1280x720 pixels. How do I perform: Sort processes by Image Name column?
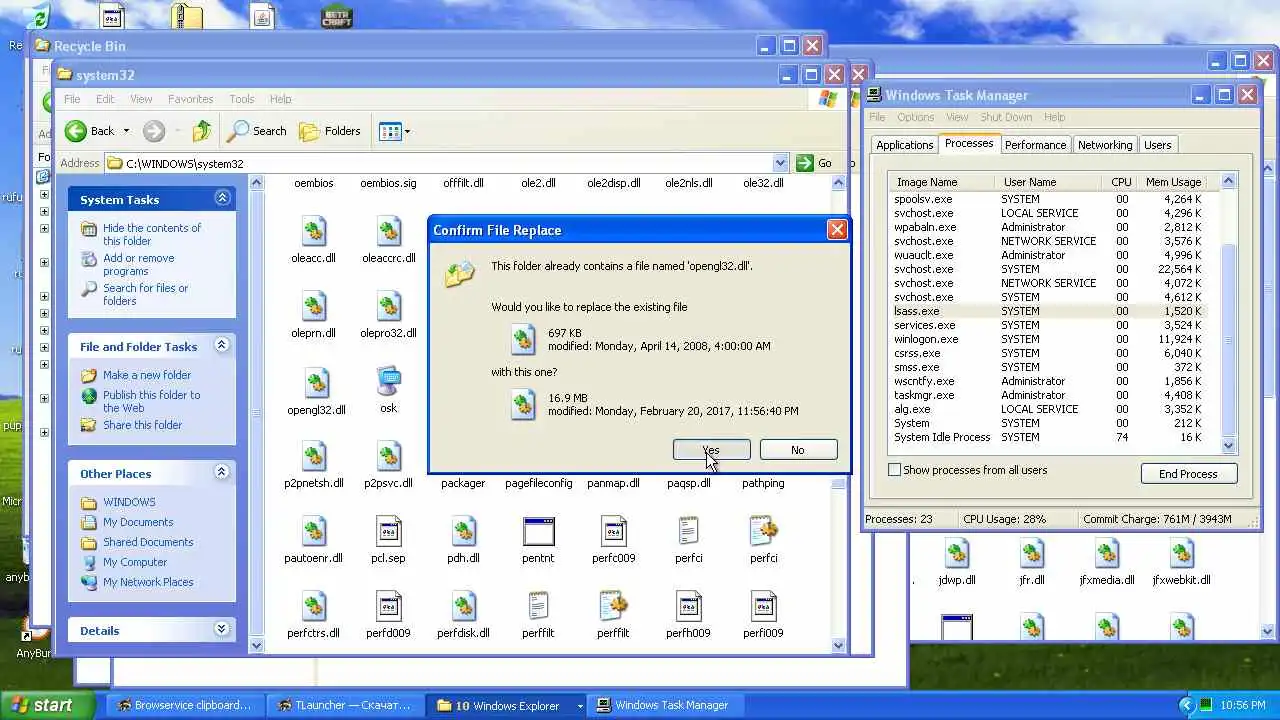(x=941, y=182)
